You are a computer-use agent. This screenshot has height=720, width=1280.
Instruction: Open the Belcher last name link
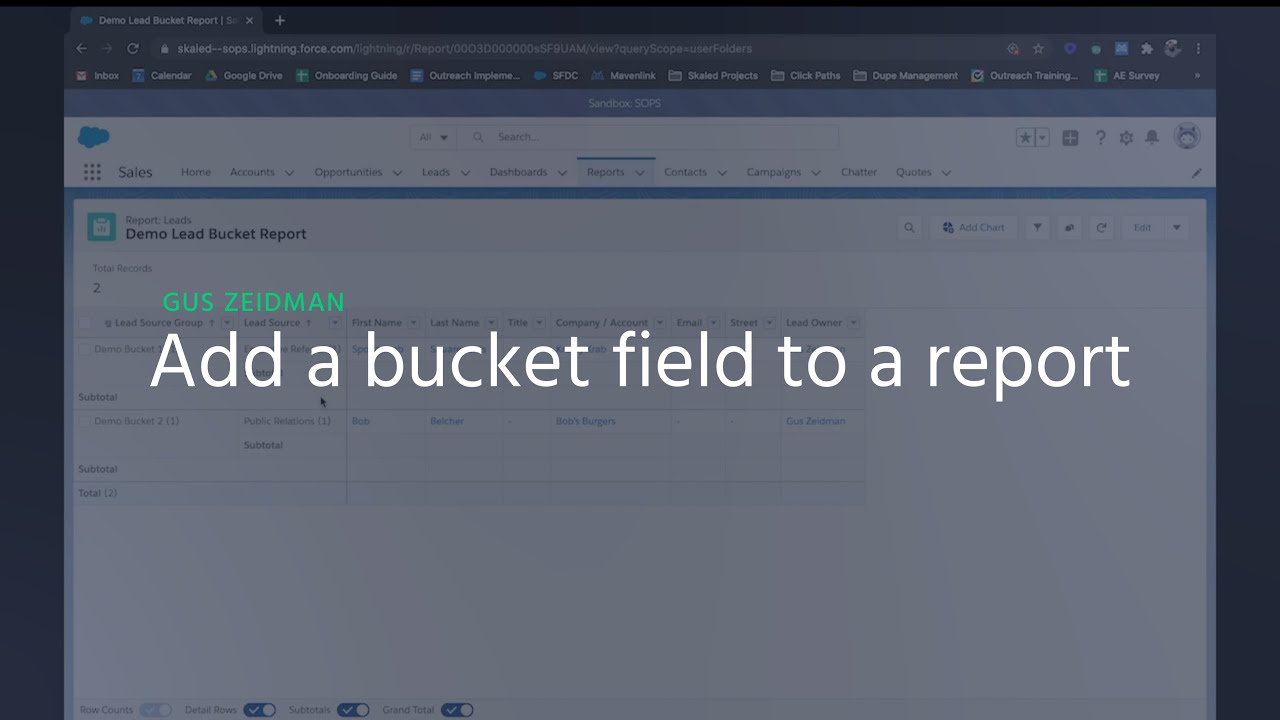(x=447, y=421)
